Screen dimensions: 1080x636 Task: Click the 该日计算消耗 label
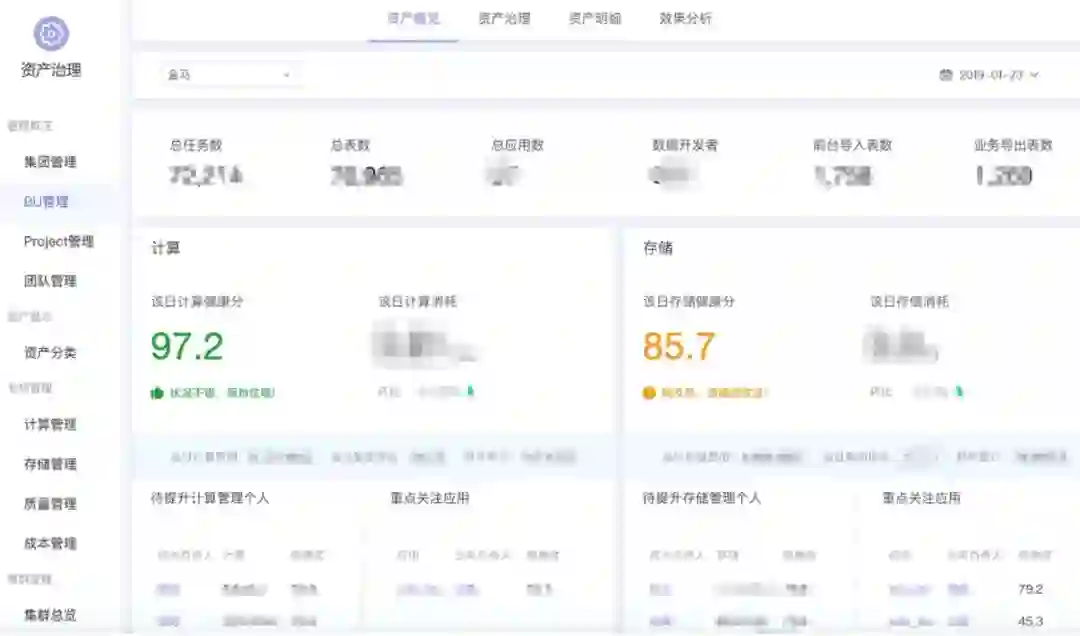coord(418,302)
